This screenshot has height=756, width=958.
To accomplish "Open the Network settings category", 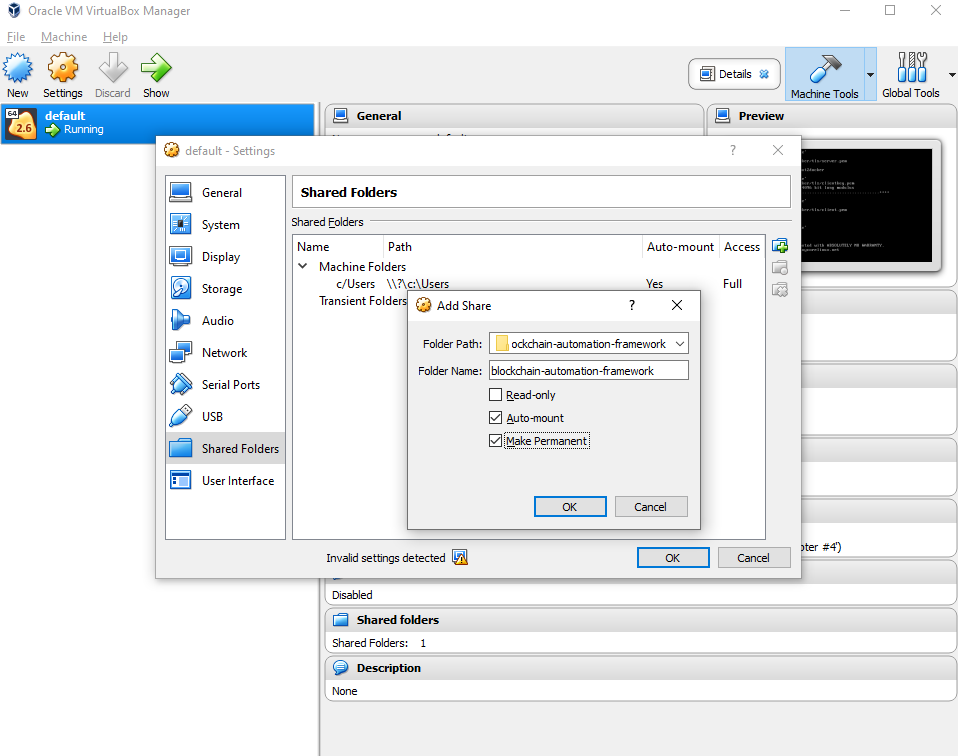I will pos(225,353).
